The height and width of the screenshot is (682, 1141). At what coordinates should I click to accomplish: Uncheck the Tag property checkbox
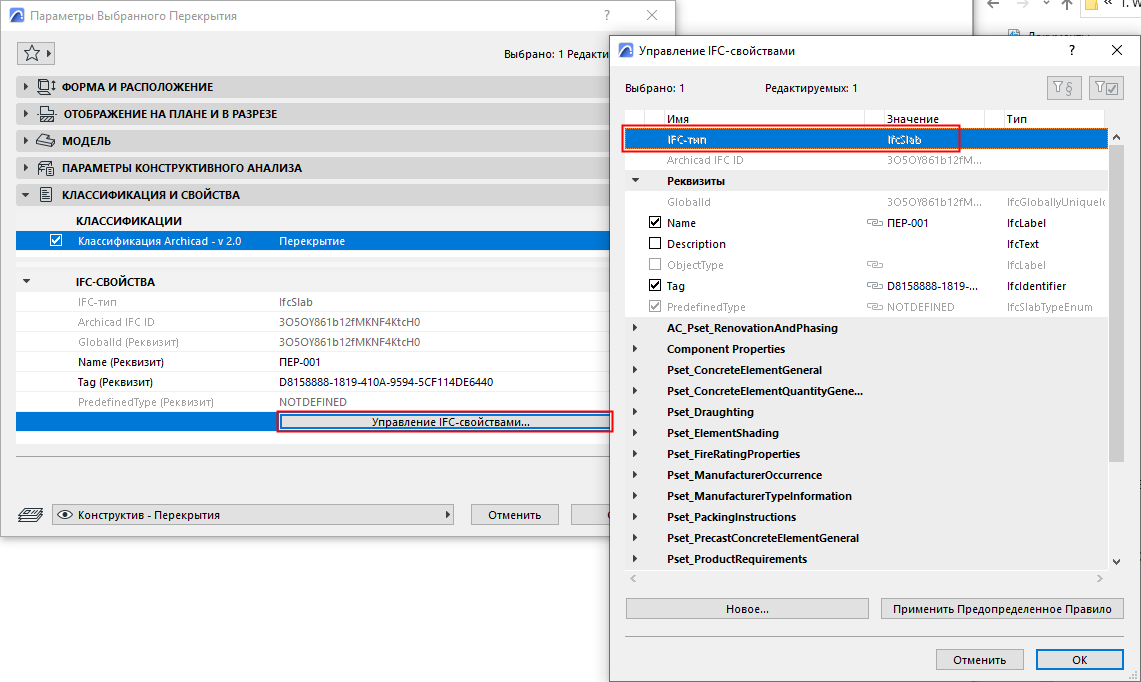[x=655, y=285]
